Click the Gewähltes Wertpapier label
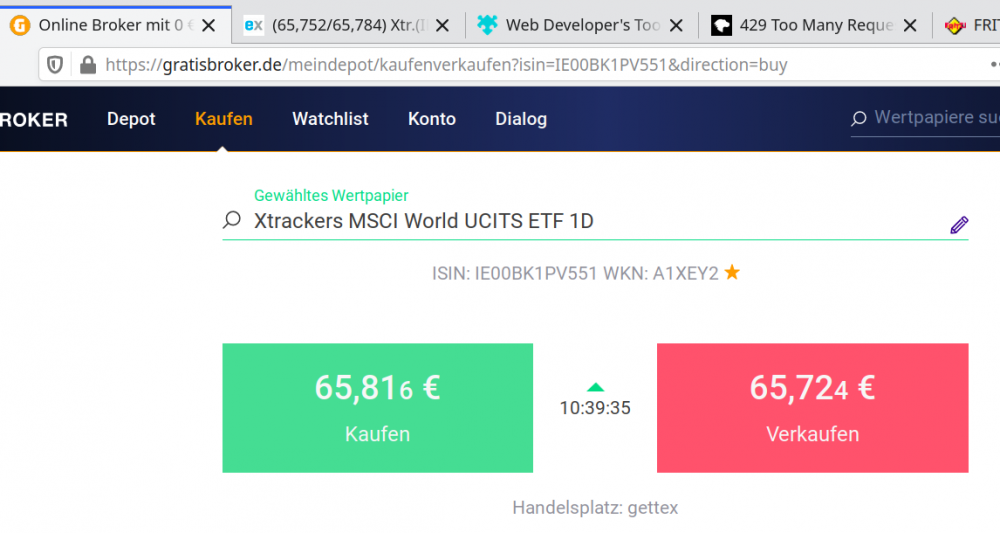1000x533 pixels. pyautogui.click(x=331, y=195)
